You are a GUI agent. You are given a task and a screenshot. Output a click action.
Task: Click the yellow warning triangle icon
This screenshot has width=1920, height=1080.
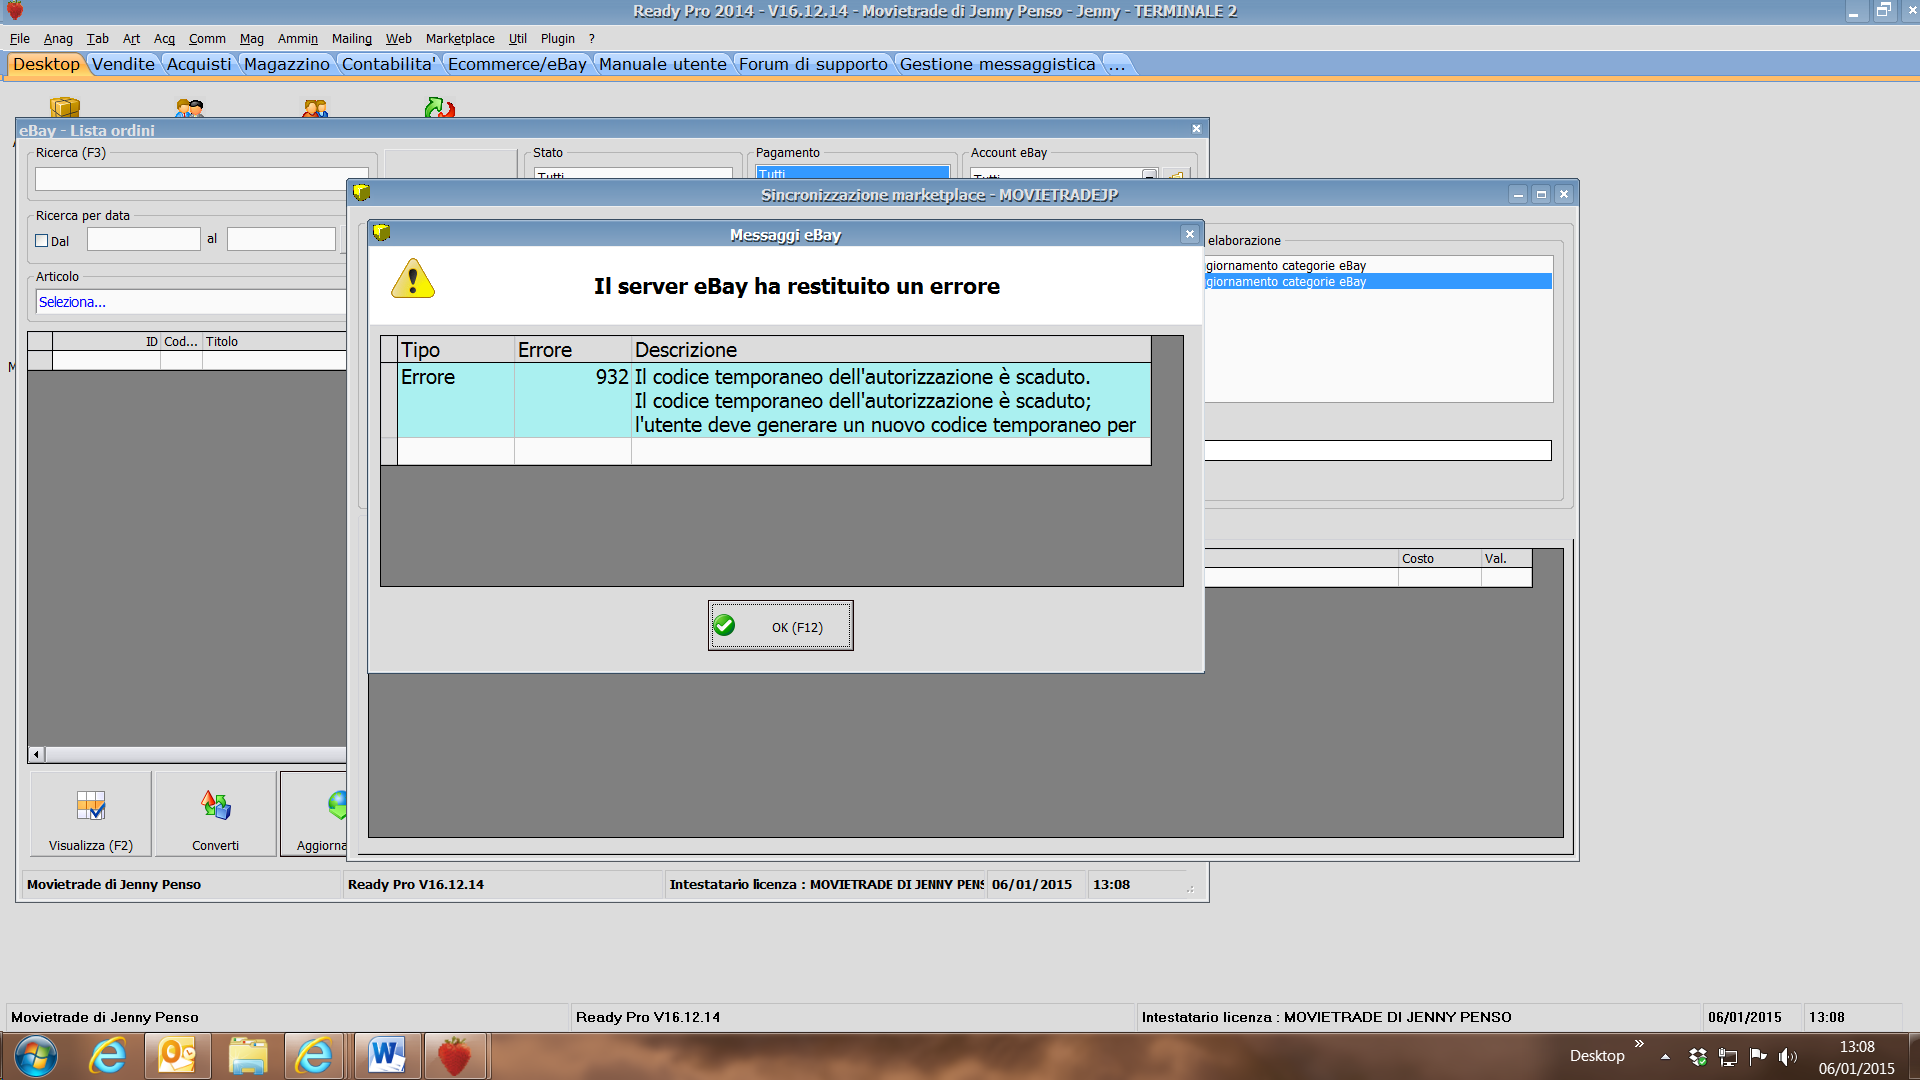[x=412, y=279]
